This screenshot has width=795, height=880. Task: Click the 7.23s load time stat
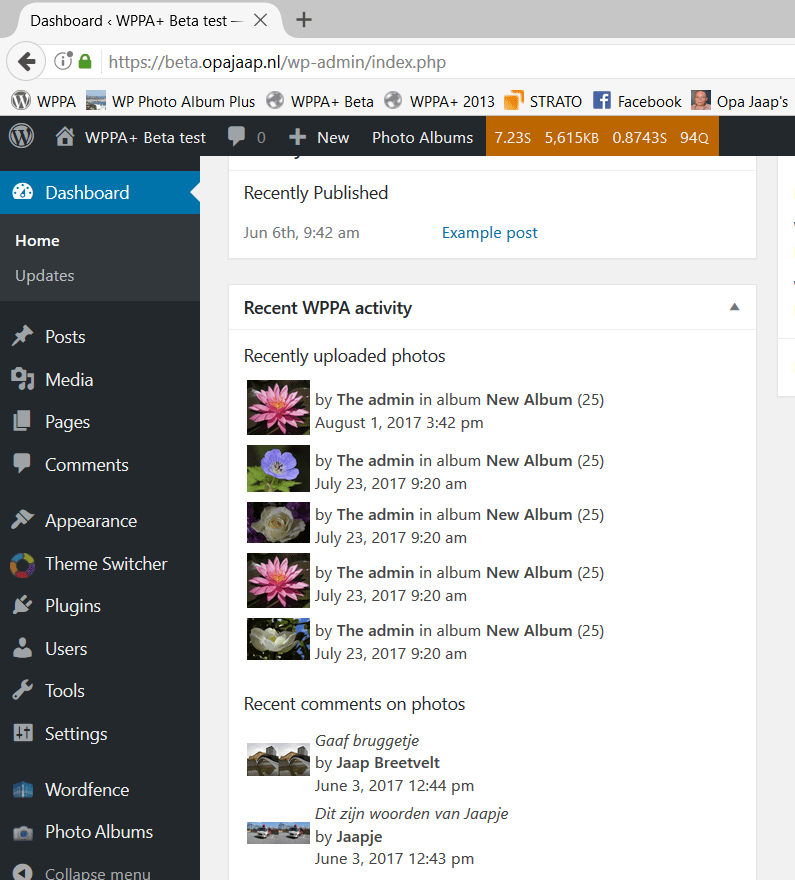(512, 138)
